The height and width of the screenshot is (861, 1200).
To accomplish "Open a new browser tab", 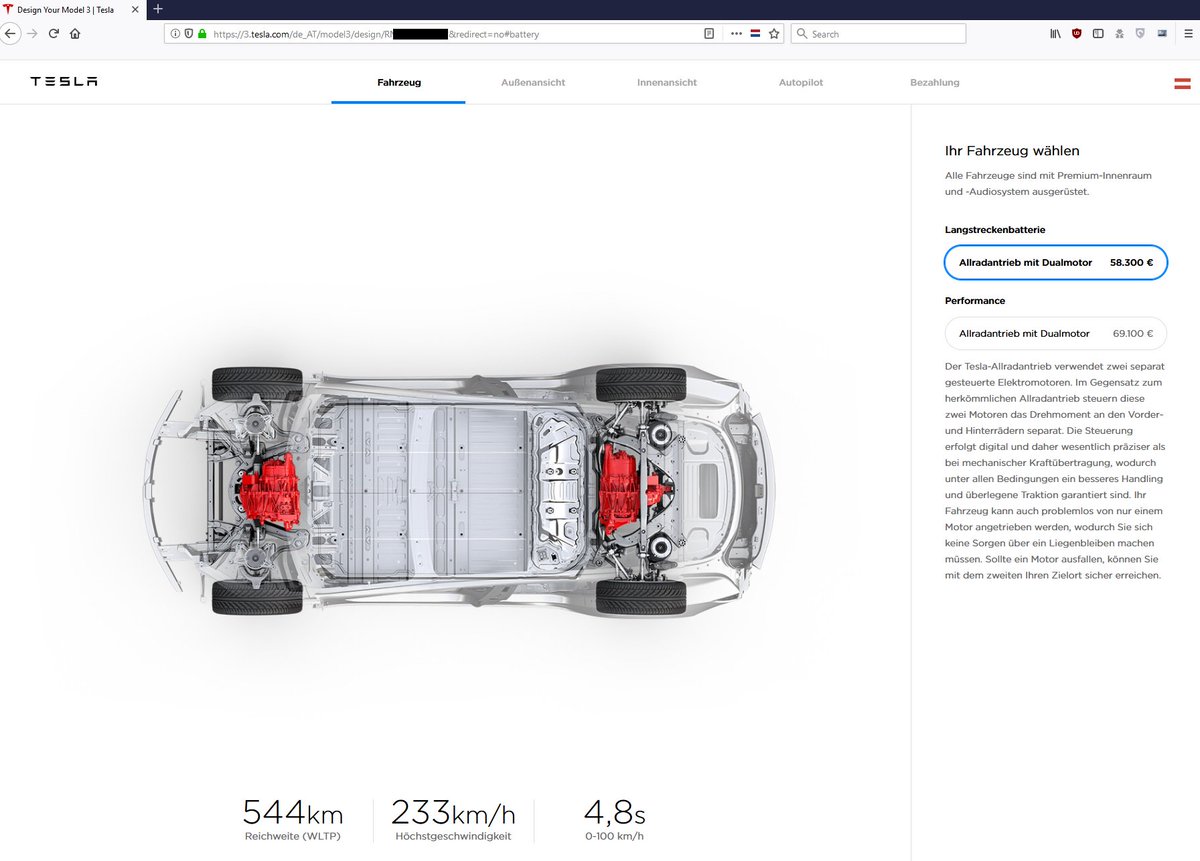I will pyautogui.click(x=158, y=8).
